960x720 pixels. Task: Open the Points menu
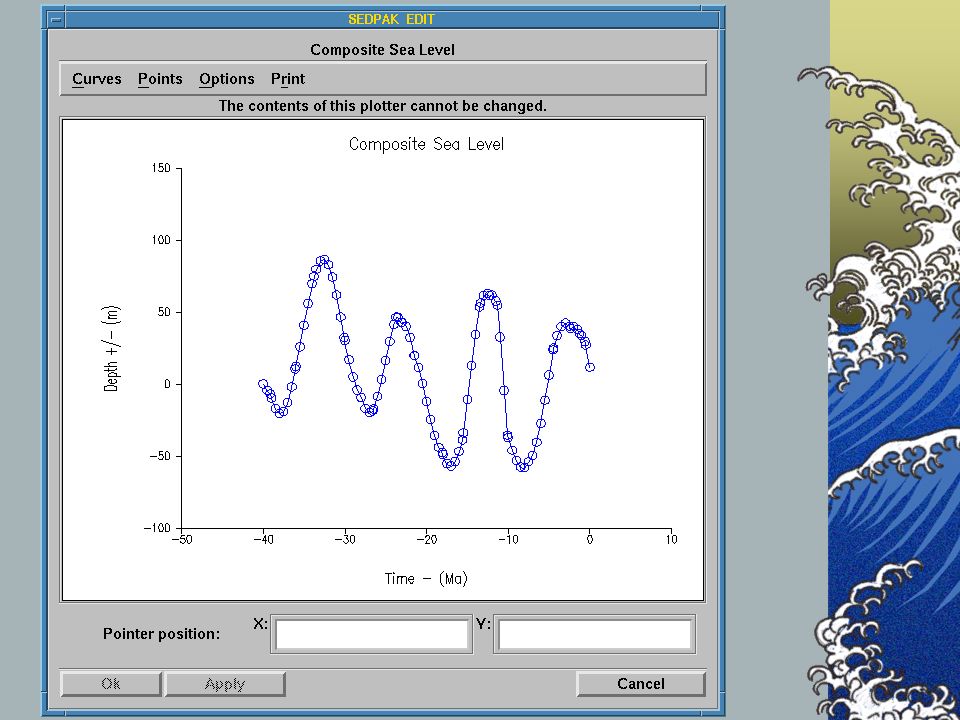pos(160,79)
